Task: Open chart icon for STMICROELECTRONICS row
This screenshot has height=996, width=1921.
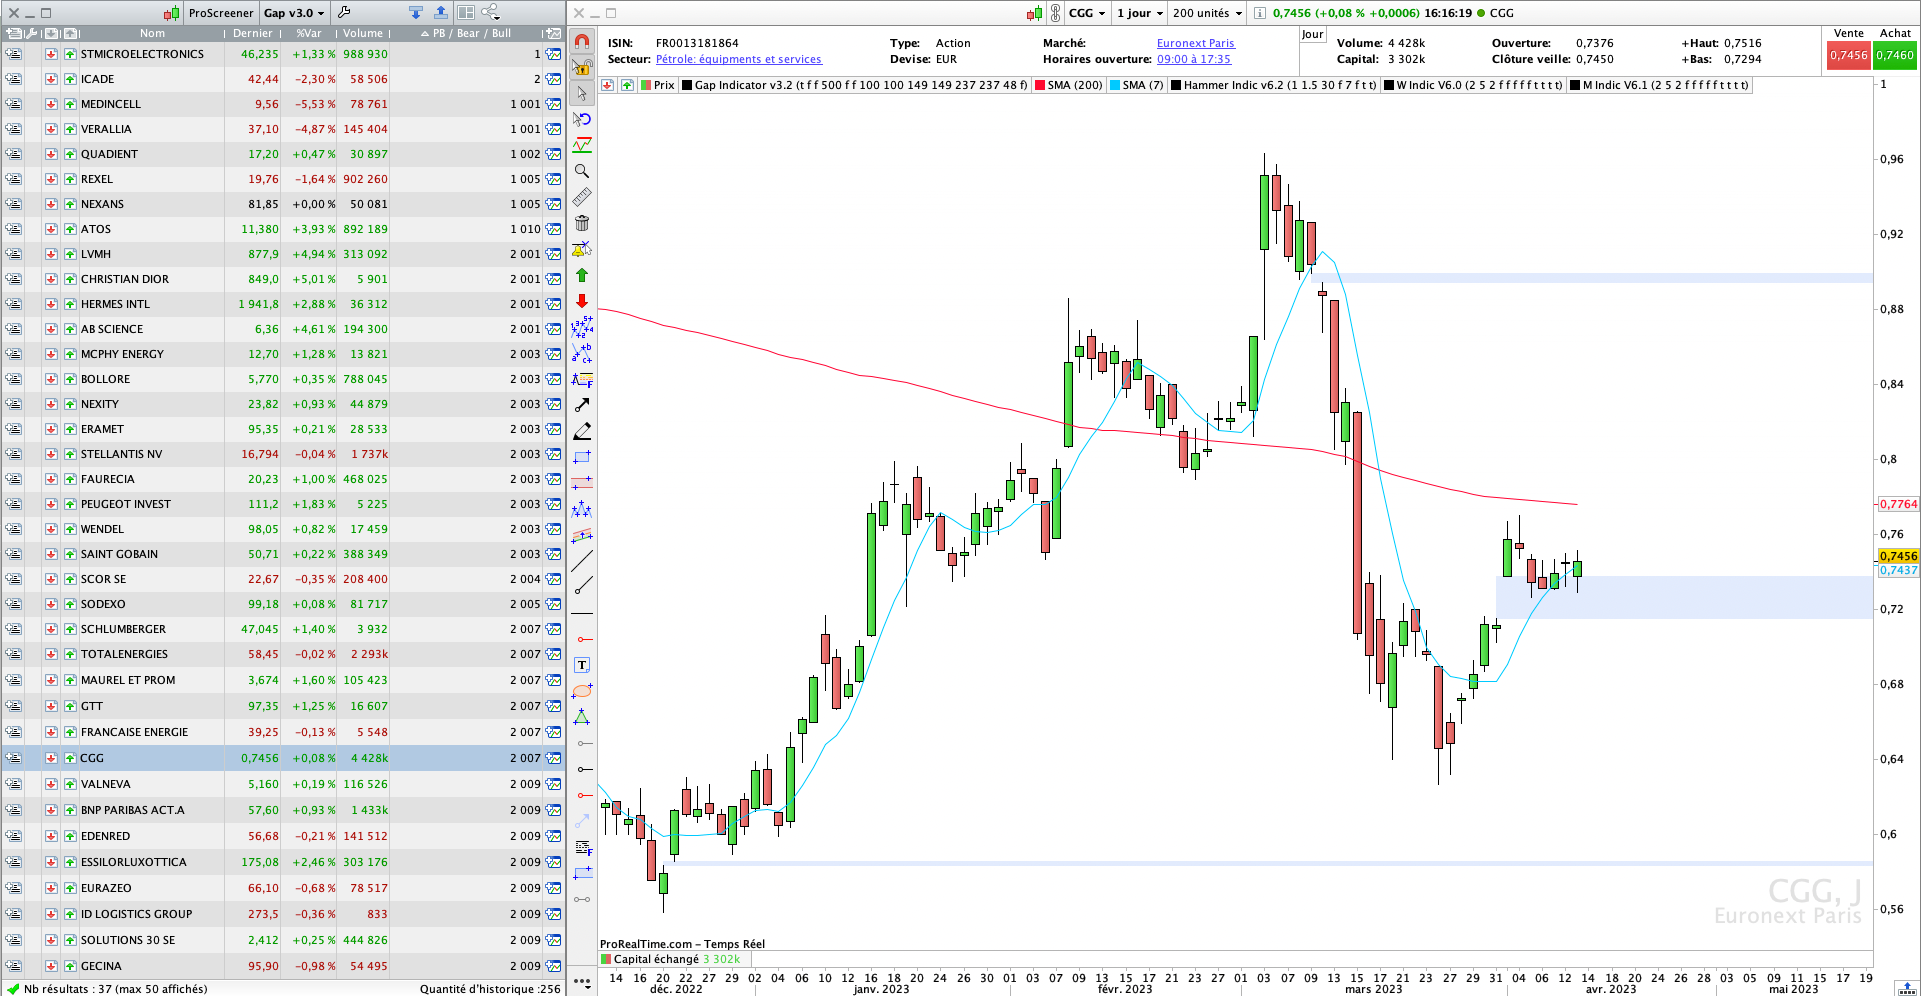Action: (x=553, y=54)
